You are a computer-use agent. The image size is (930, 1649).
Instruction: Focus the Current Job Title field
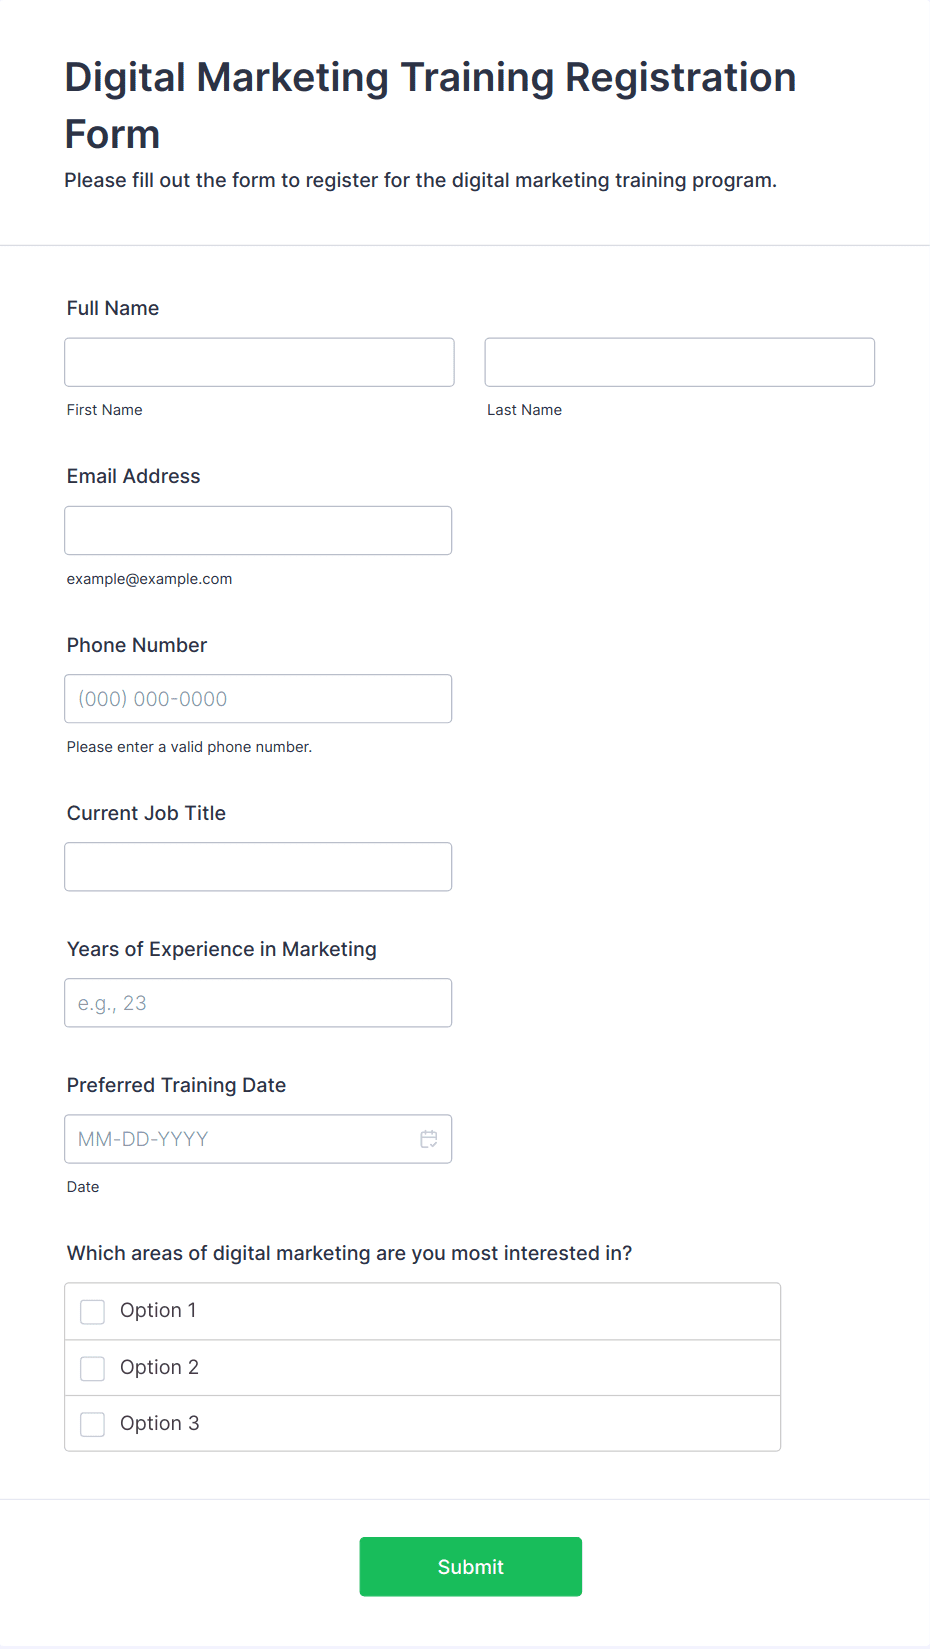258,867
